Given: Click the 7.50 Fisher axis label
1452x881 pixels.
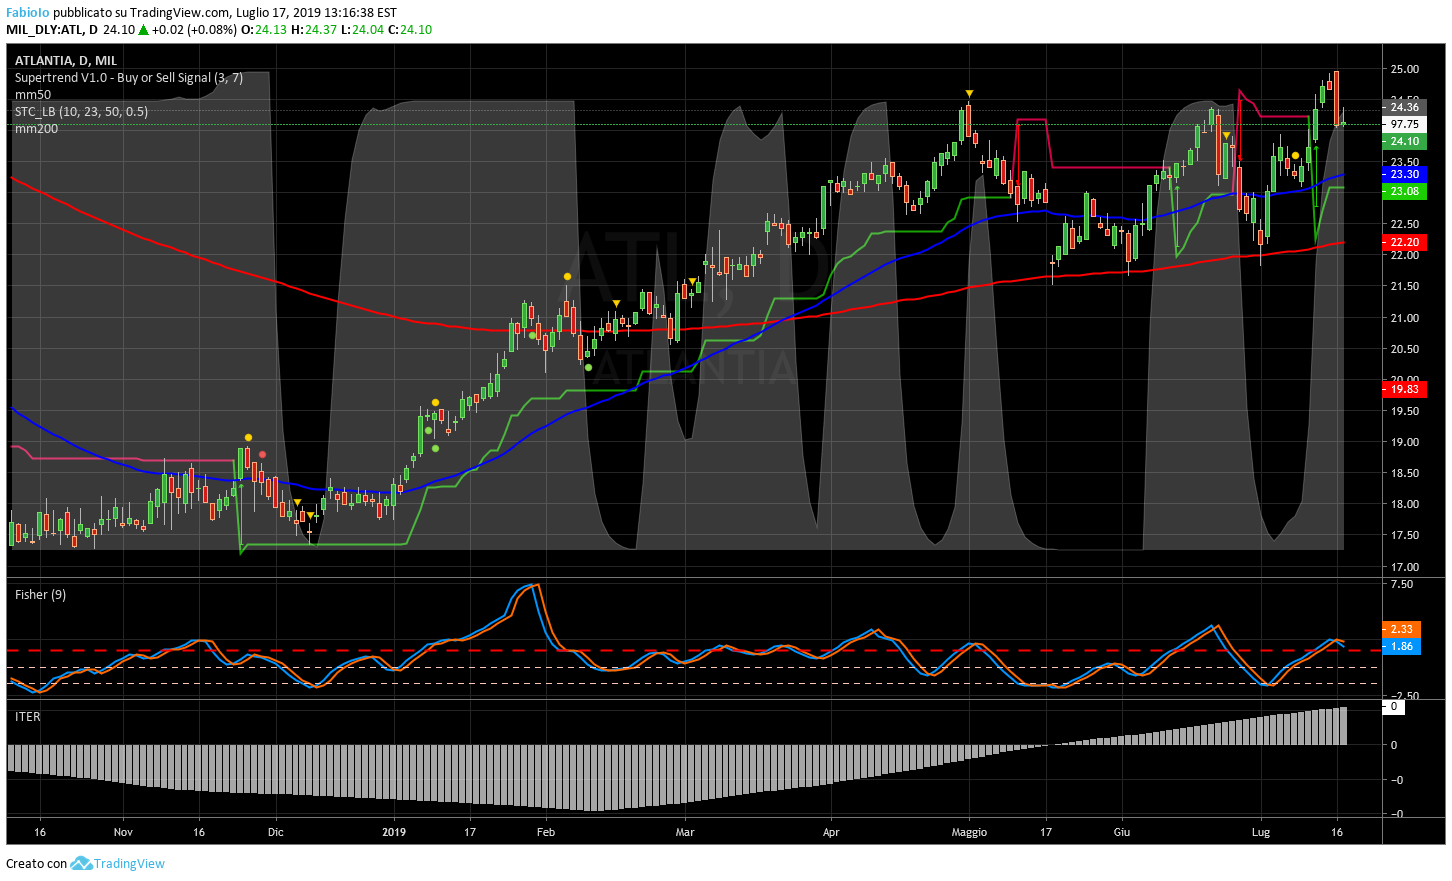Looking at the screenshot, I should click(x=1402, y=584).
